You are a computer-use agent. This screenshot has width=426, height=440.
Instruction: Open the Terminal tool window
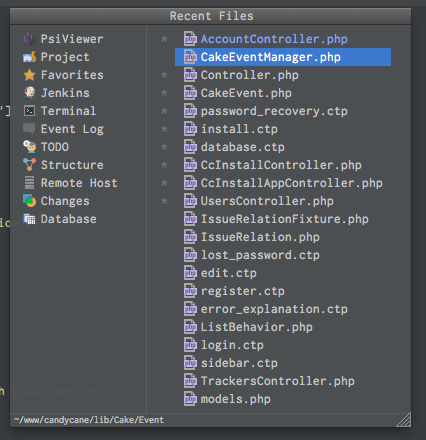(x=68, y=111)
